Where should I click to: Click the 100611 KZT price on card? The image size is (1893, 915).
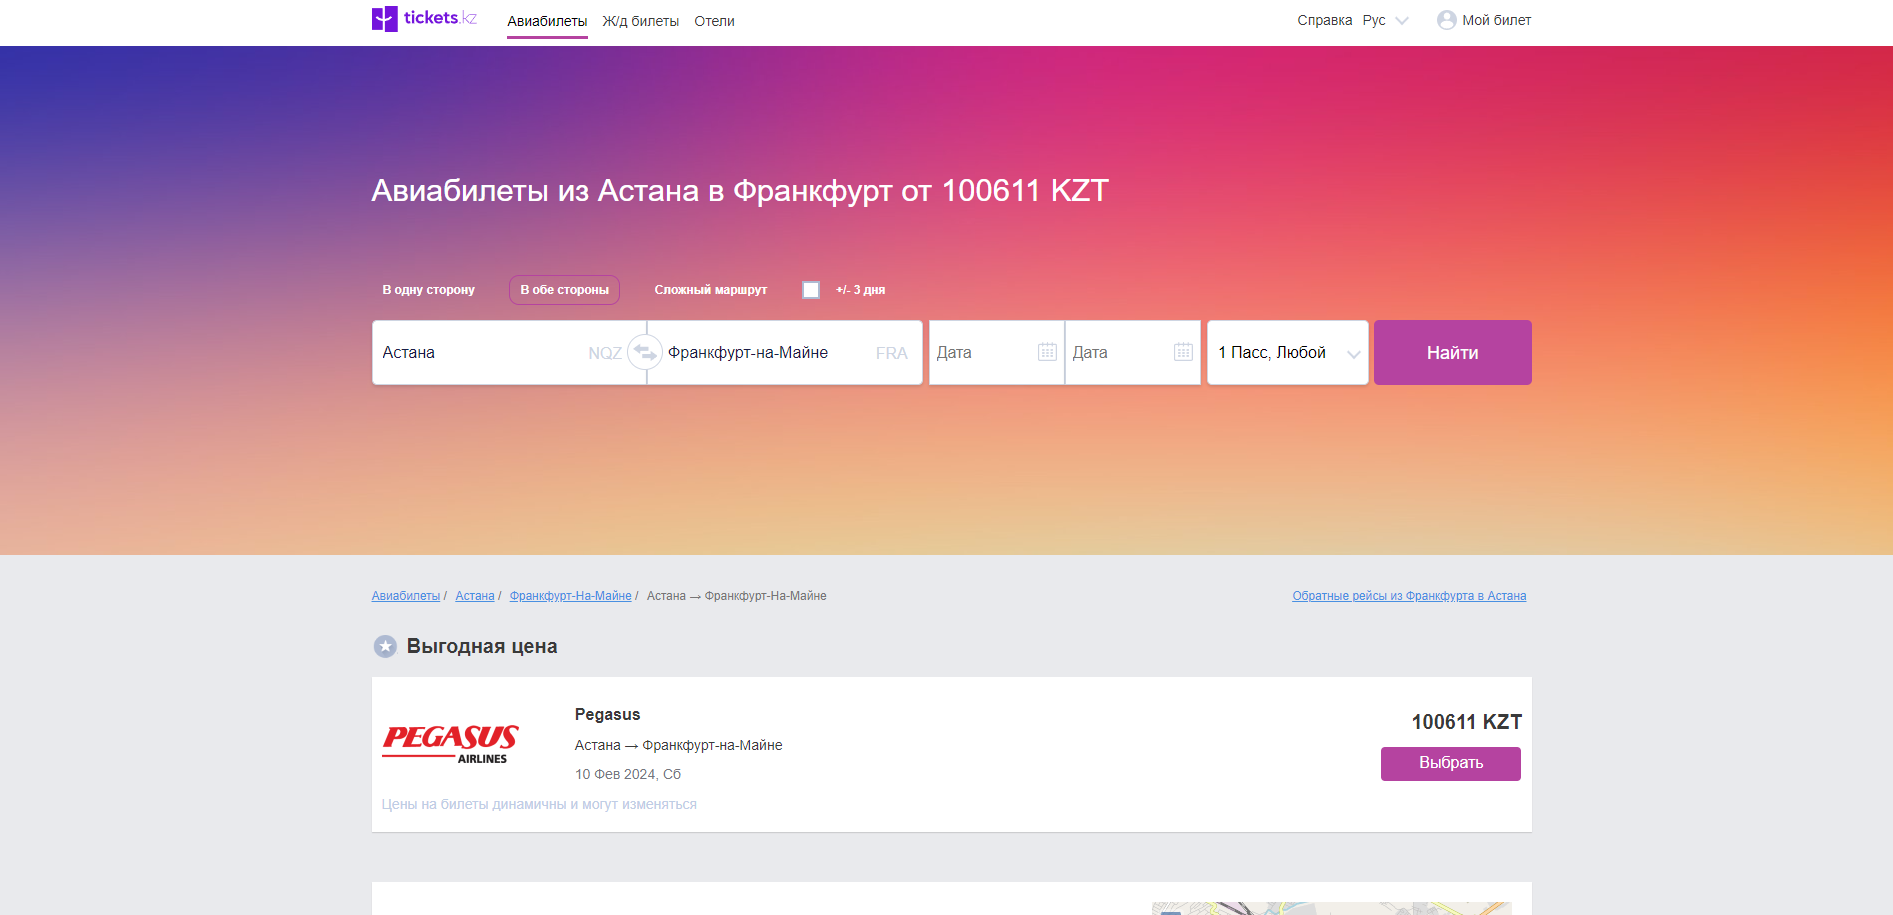point(1466,722)
